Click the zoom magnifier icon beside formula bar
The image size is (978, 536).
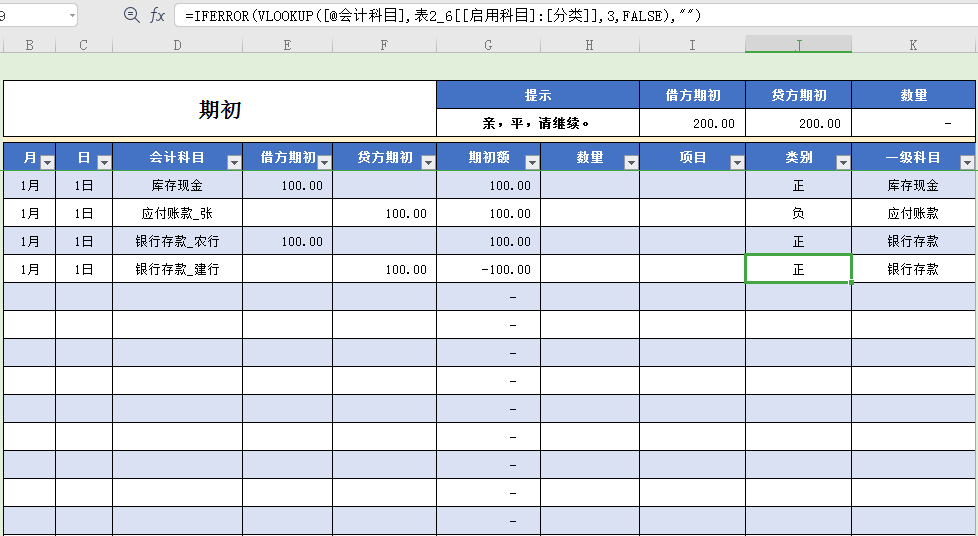click(x=132, y=15)
